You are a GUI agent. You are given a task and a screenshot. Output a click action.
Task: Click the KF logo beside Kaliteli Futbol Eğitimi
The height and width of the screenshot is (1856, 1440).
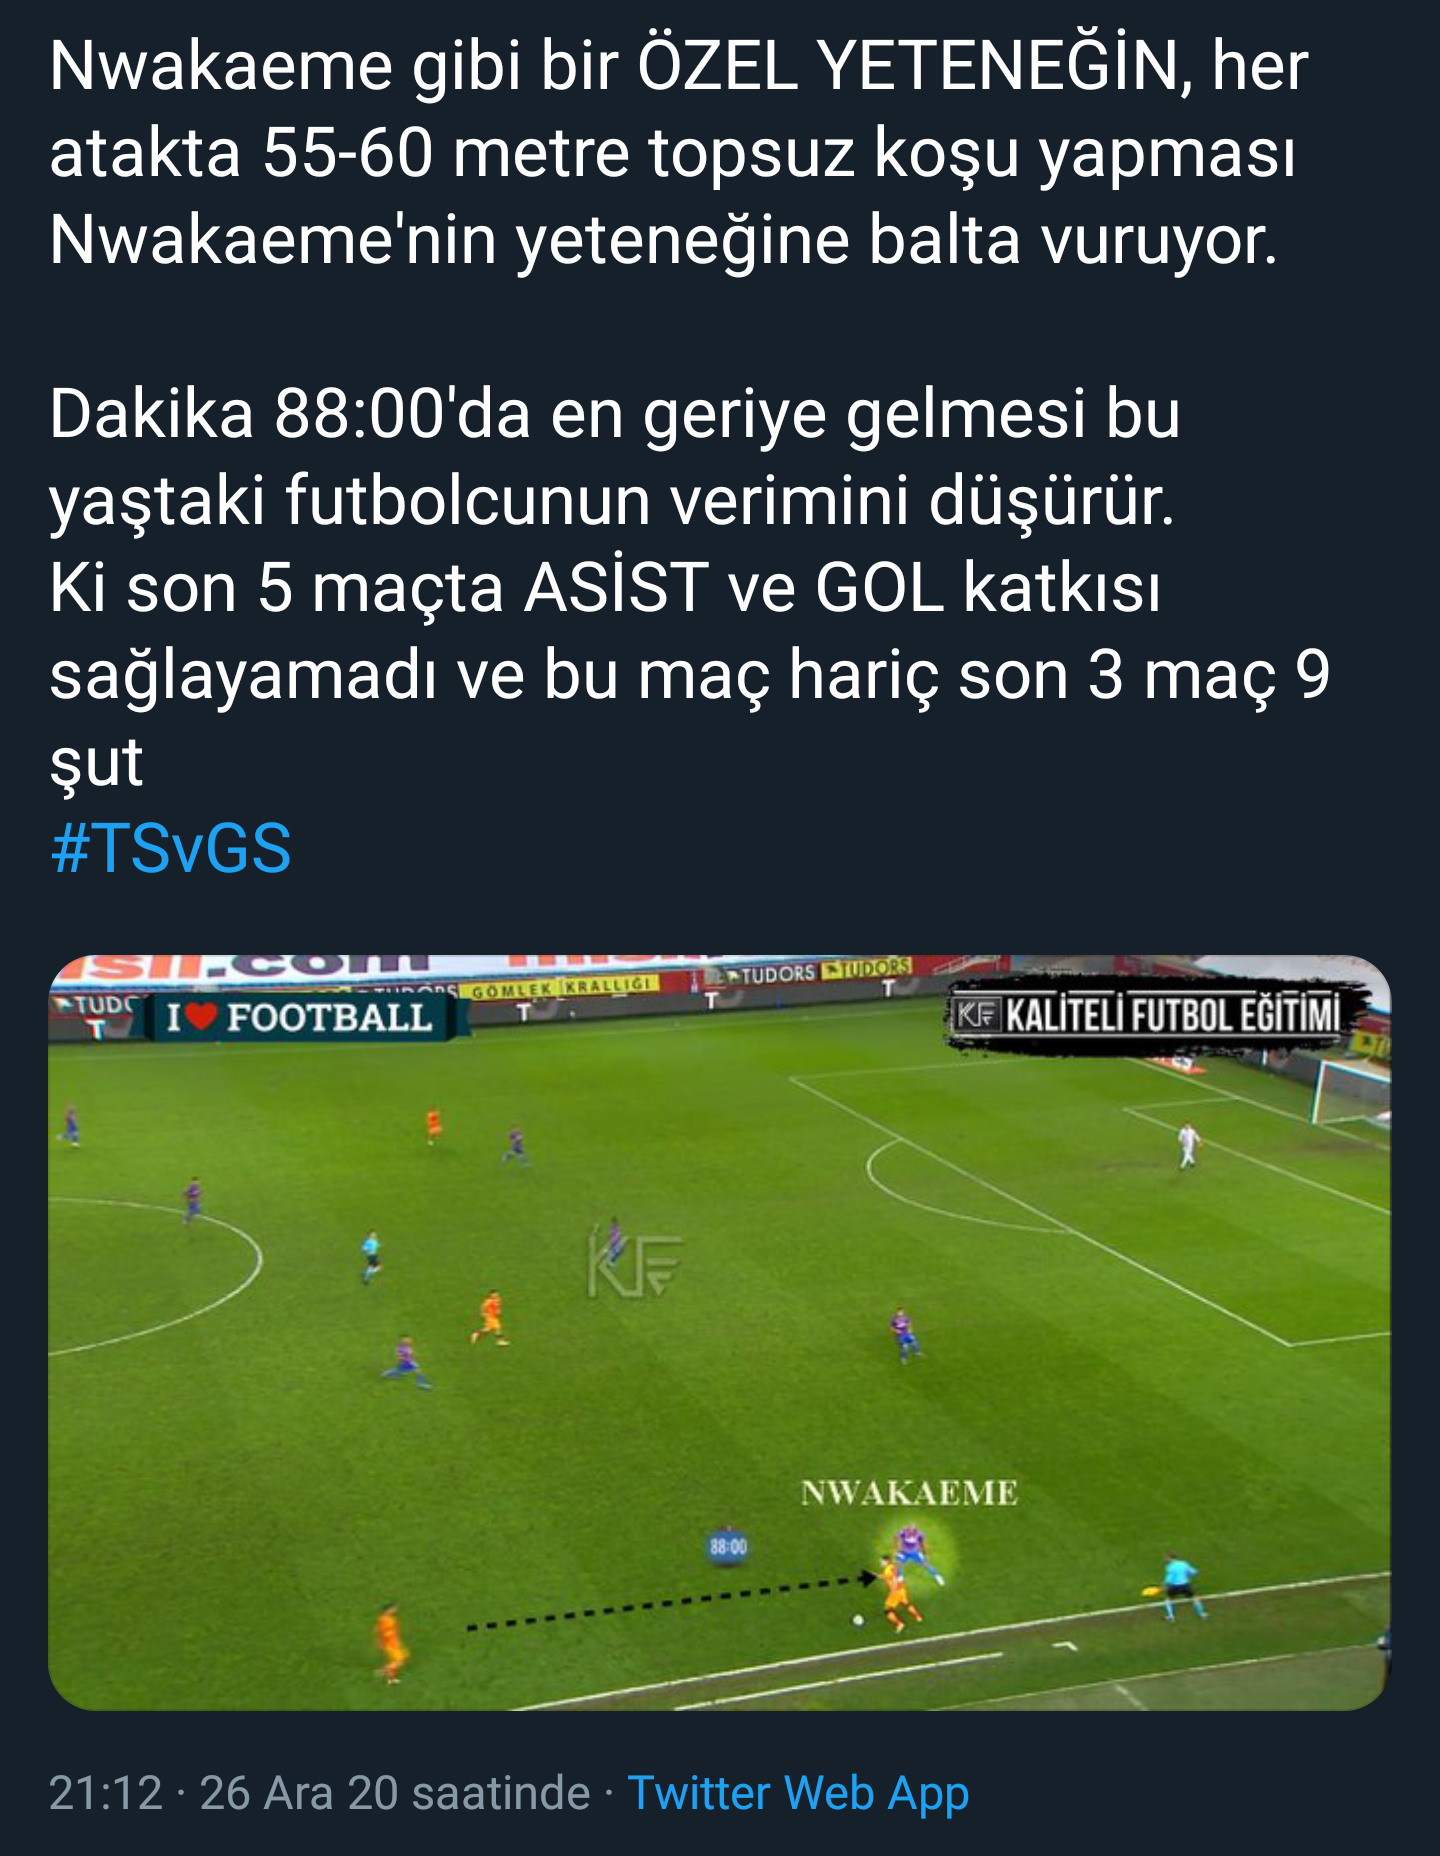click(977, 1015)
